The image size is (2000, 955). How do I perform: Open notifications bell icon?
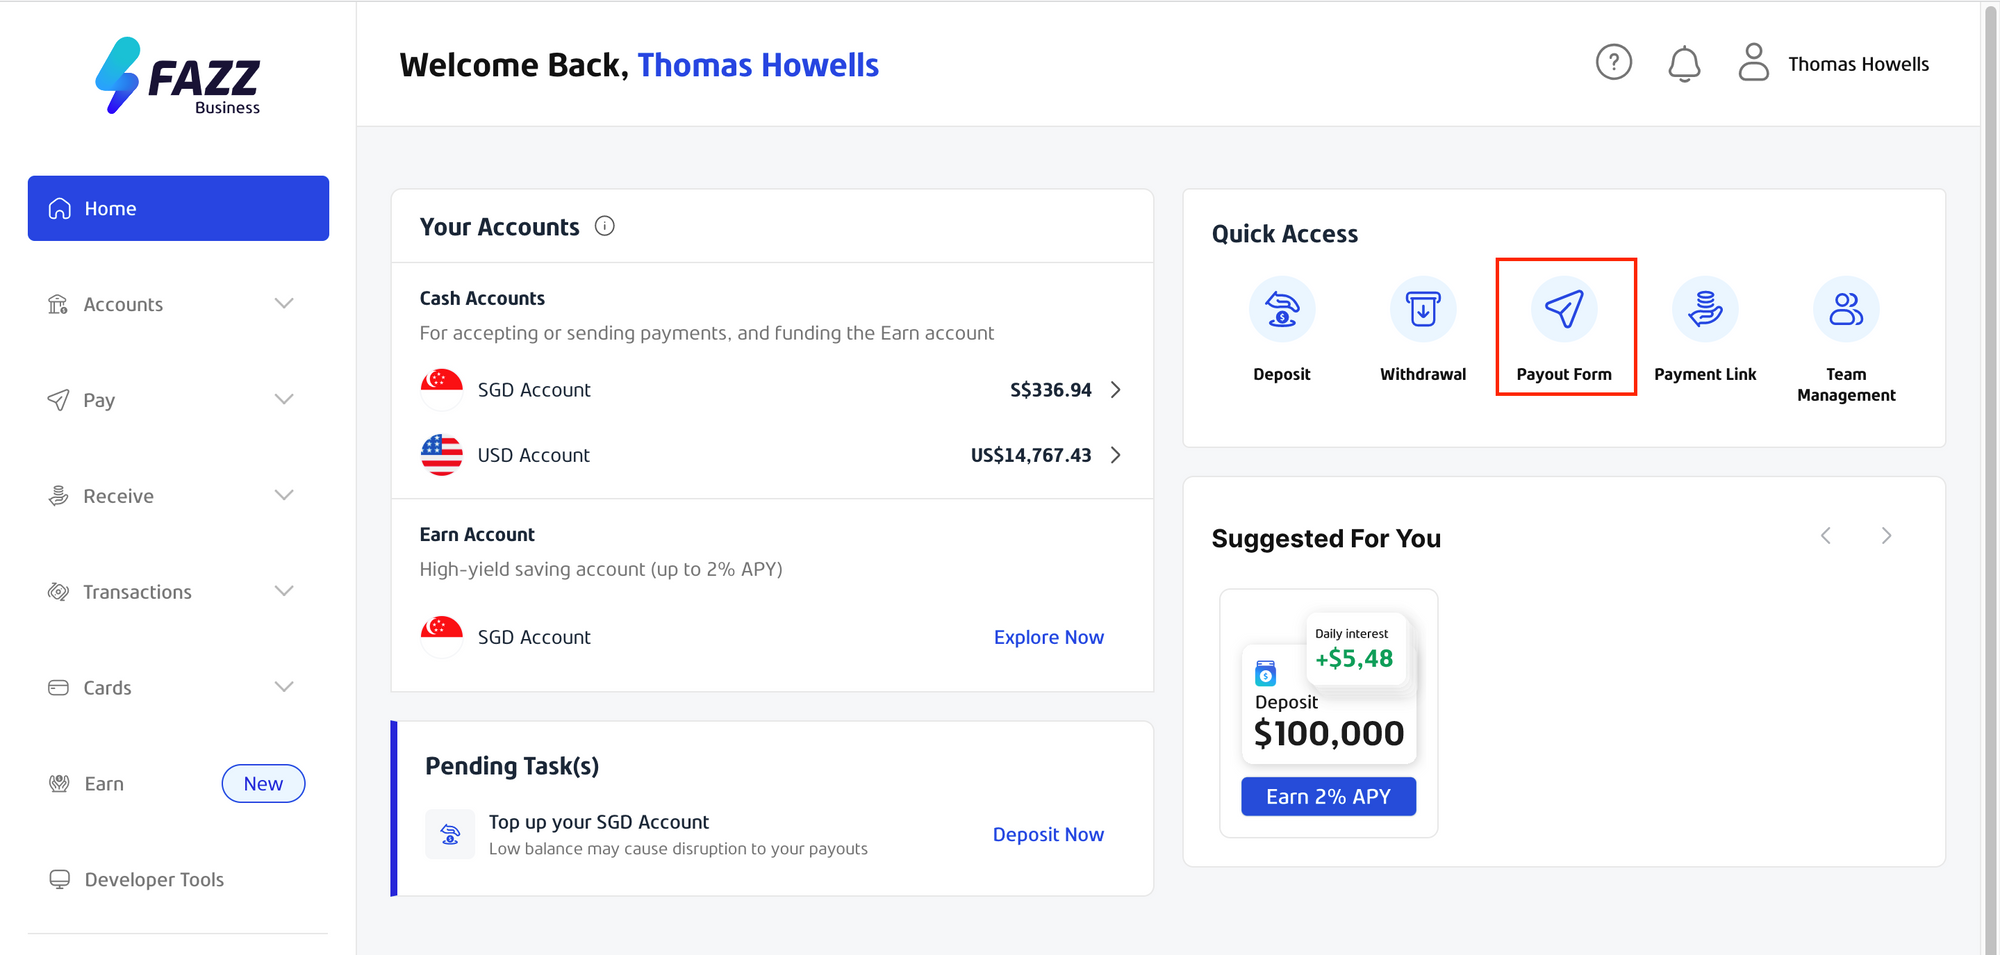(1684, 64)
